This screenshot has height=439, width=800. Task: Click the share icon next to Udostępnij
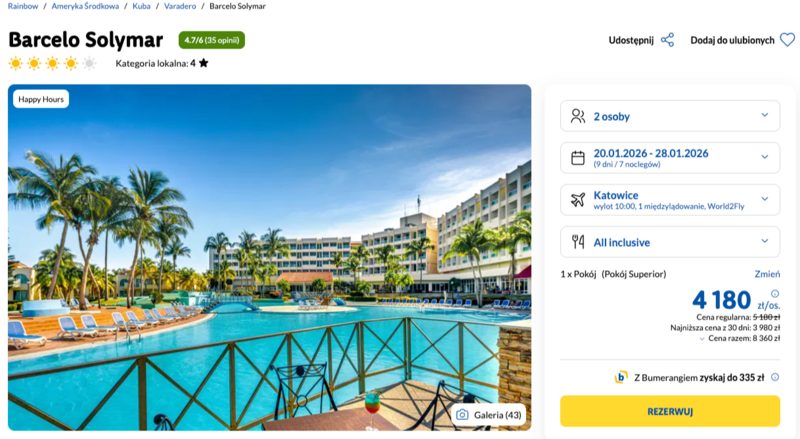pyautogui.click(x=667, y=40)
